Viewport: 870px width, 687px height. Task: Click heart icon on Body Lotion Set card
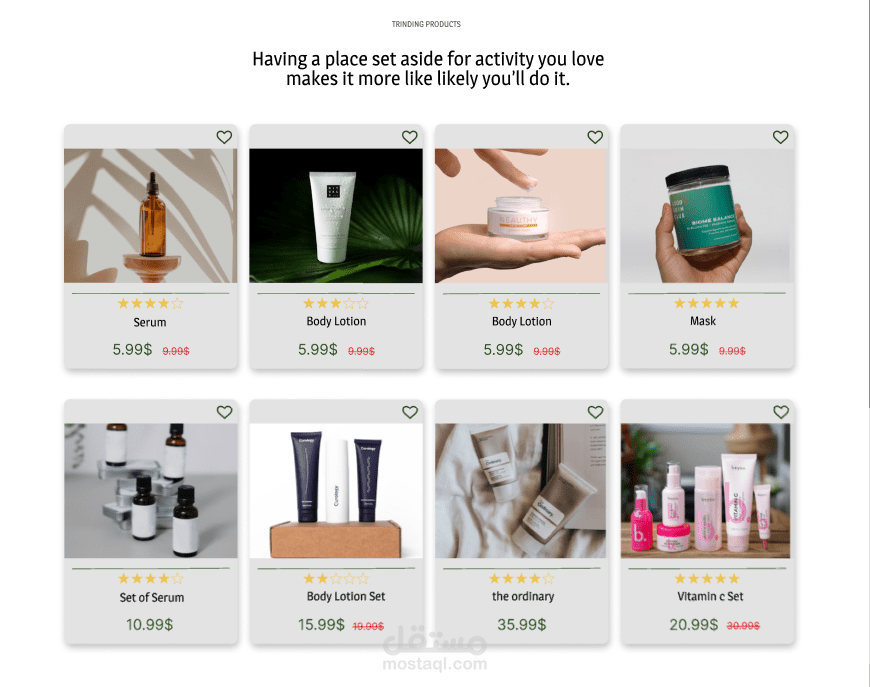click(409, 412)
